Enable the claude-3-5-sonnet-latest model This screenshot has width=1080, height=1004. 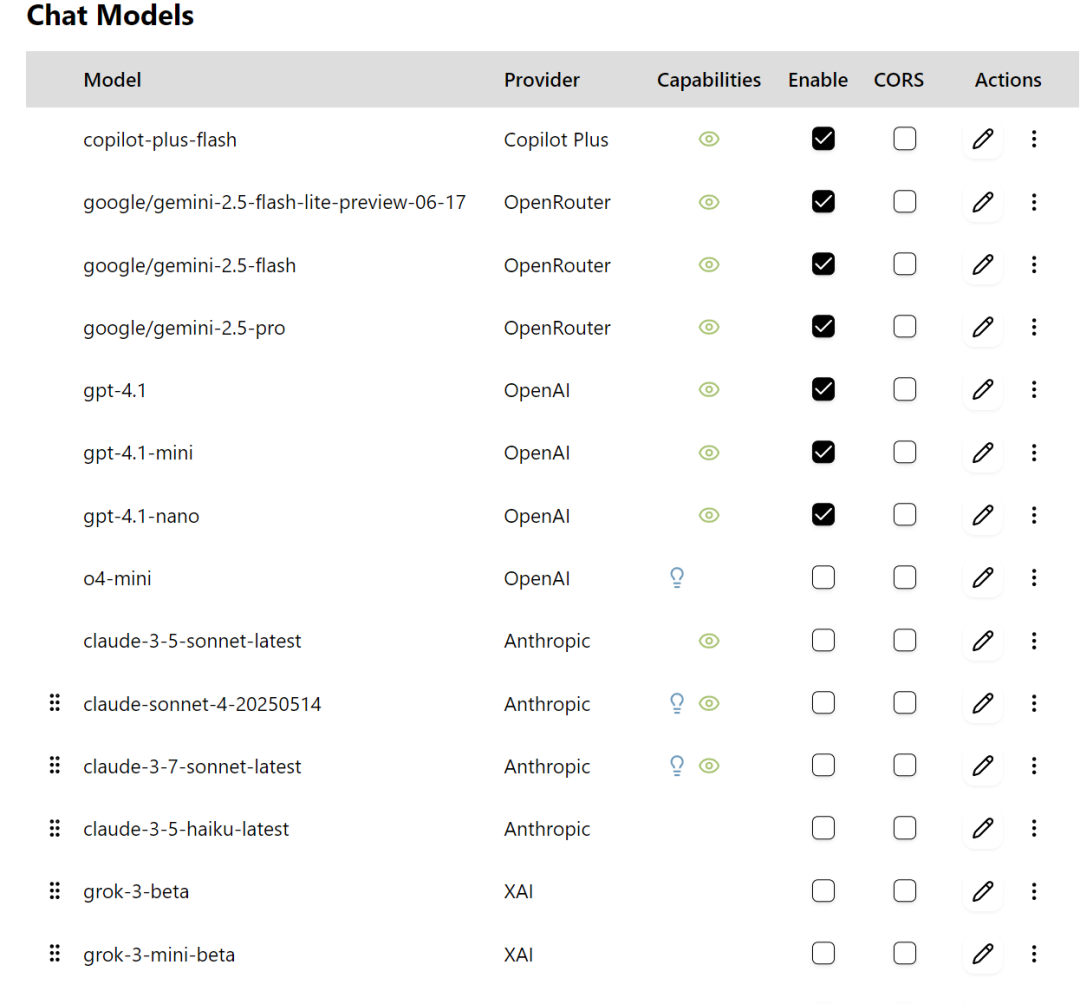click(x=823, y=640)
